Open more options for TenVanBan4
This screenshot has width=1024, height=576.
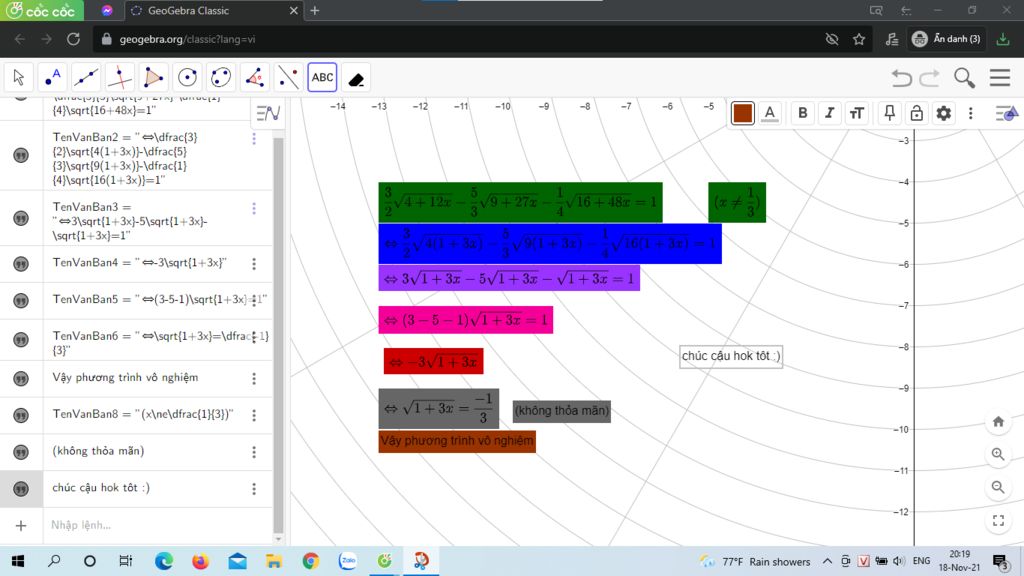pyautogui.click(x=254, y=264)
